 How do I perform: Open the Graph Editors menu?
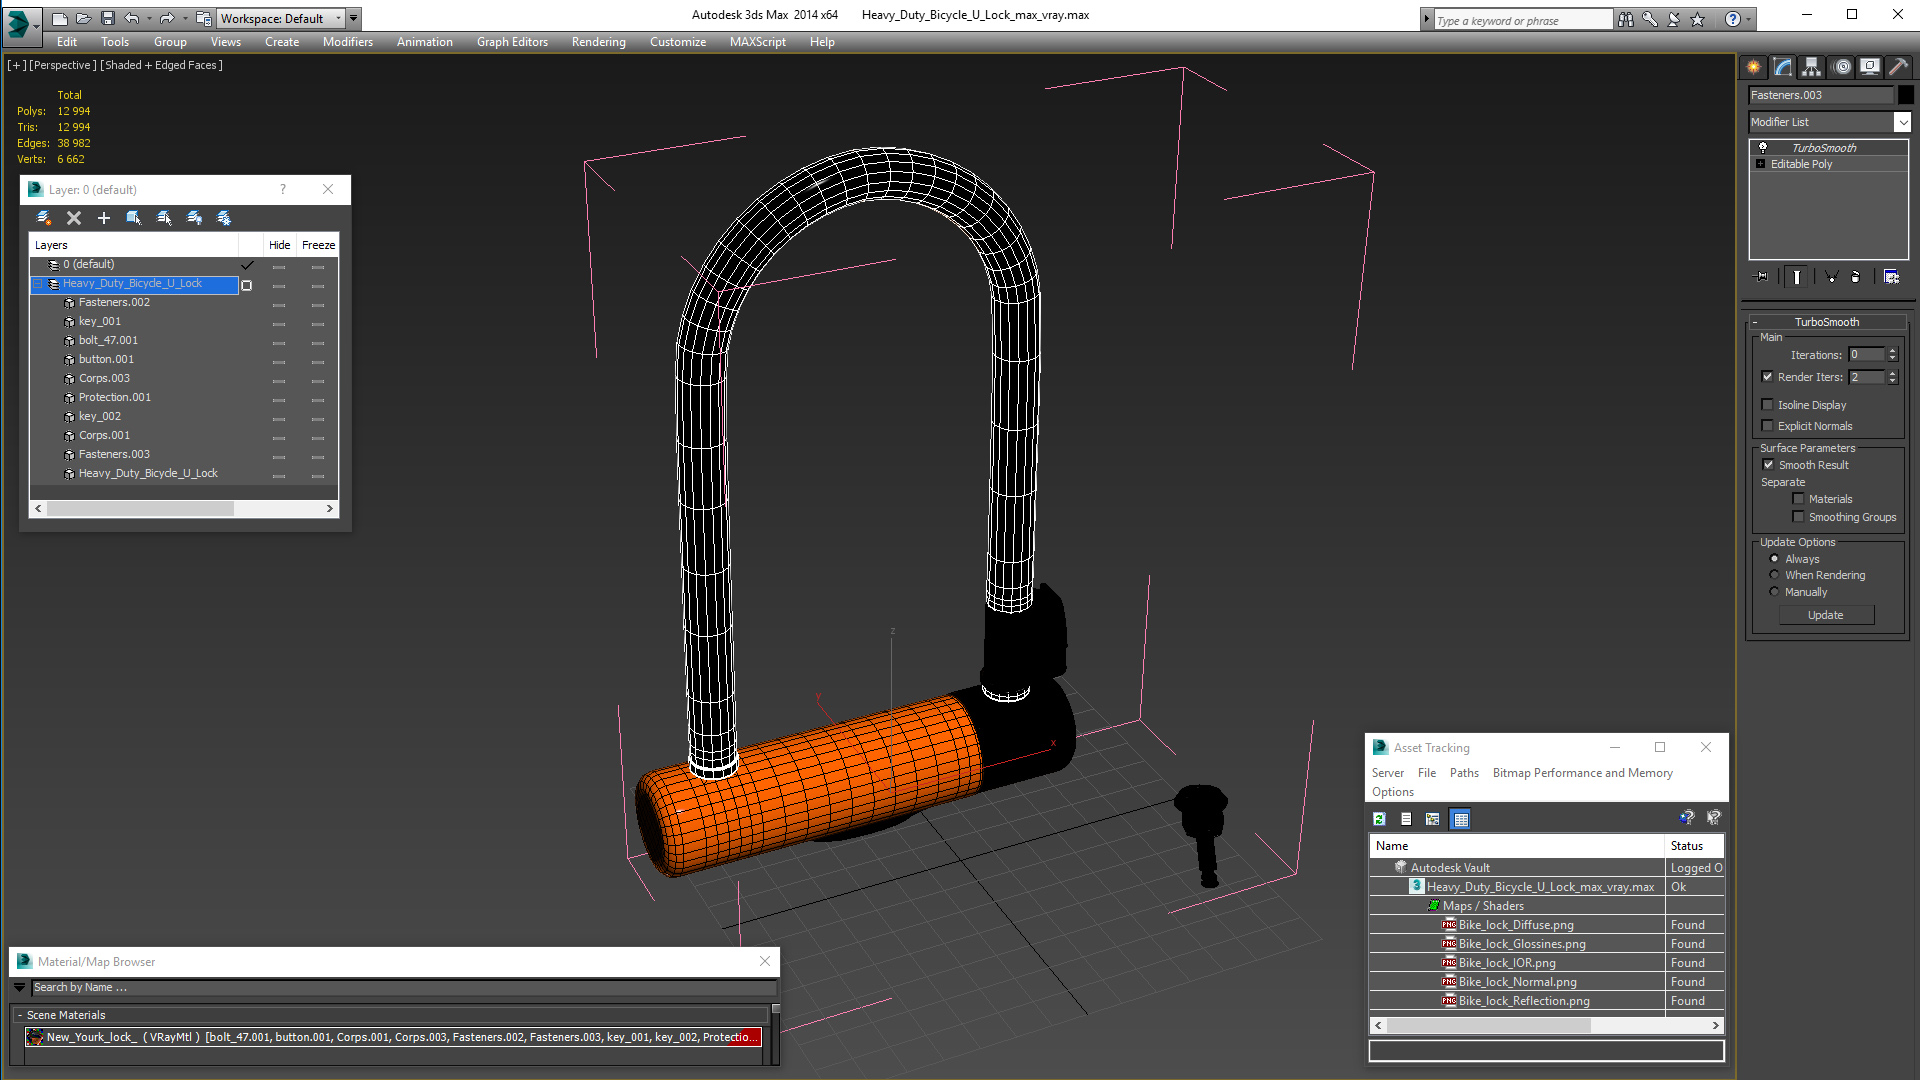(x=512, y=42)
